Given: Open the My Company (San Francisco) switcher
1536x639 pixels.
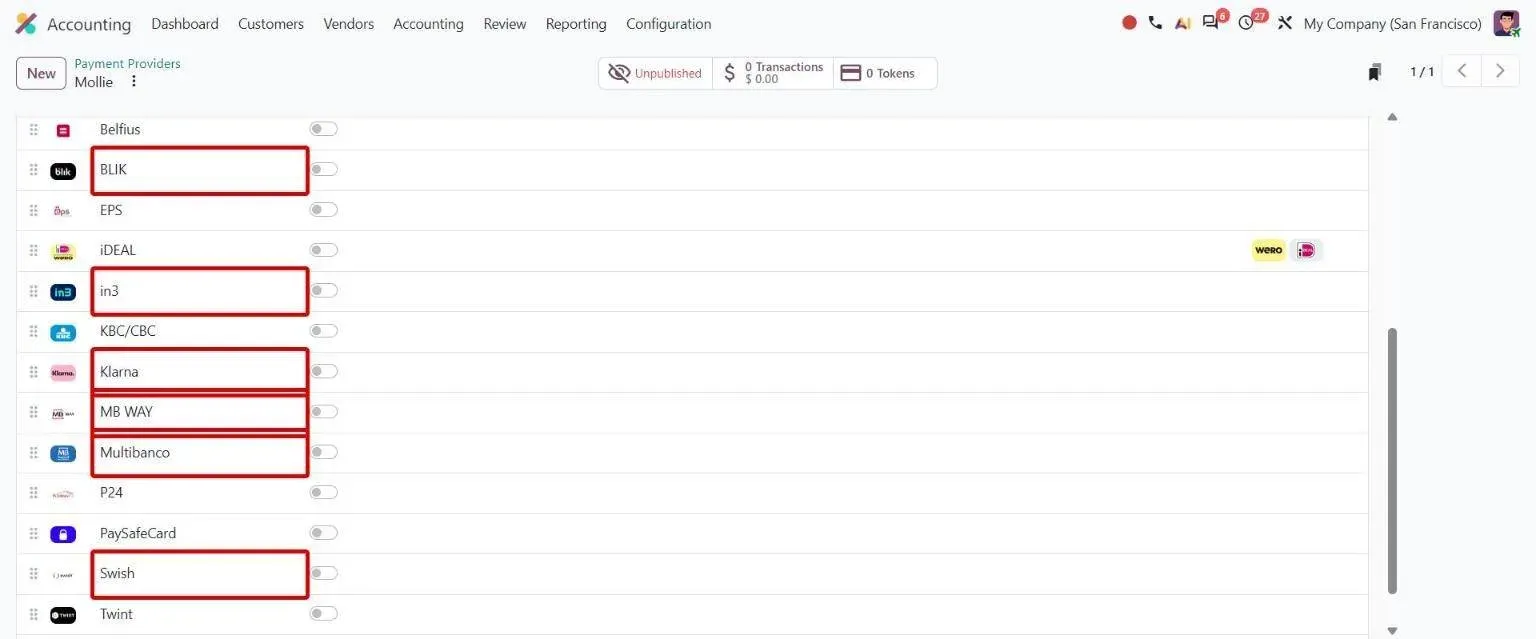Looking at the screenshot, I should coord(1393,23).
